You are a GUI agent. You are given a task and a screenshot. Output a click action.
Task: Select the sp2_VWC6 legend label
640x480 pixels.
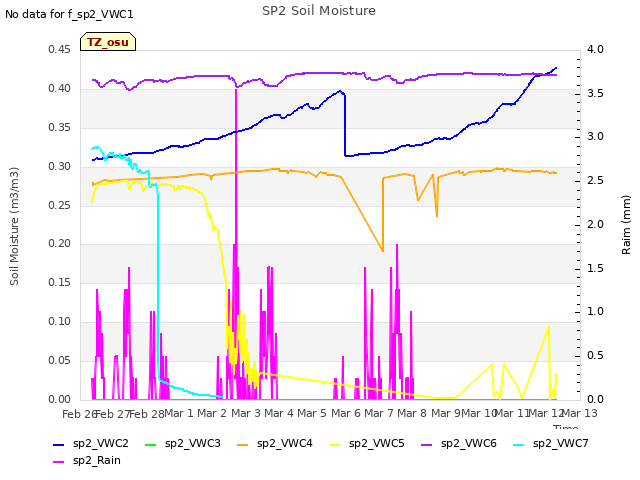click(469, 444)
